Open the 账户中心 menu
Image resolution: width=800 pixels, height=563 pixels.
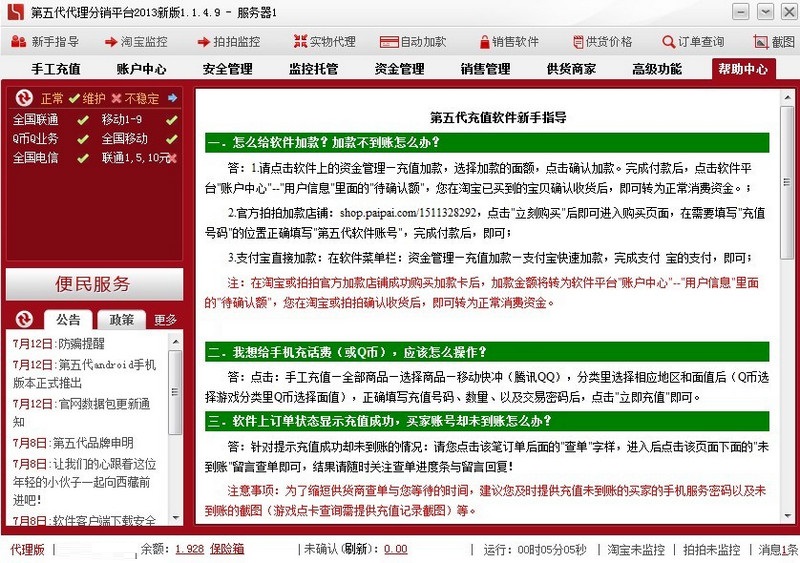(141, 69)
